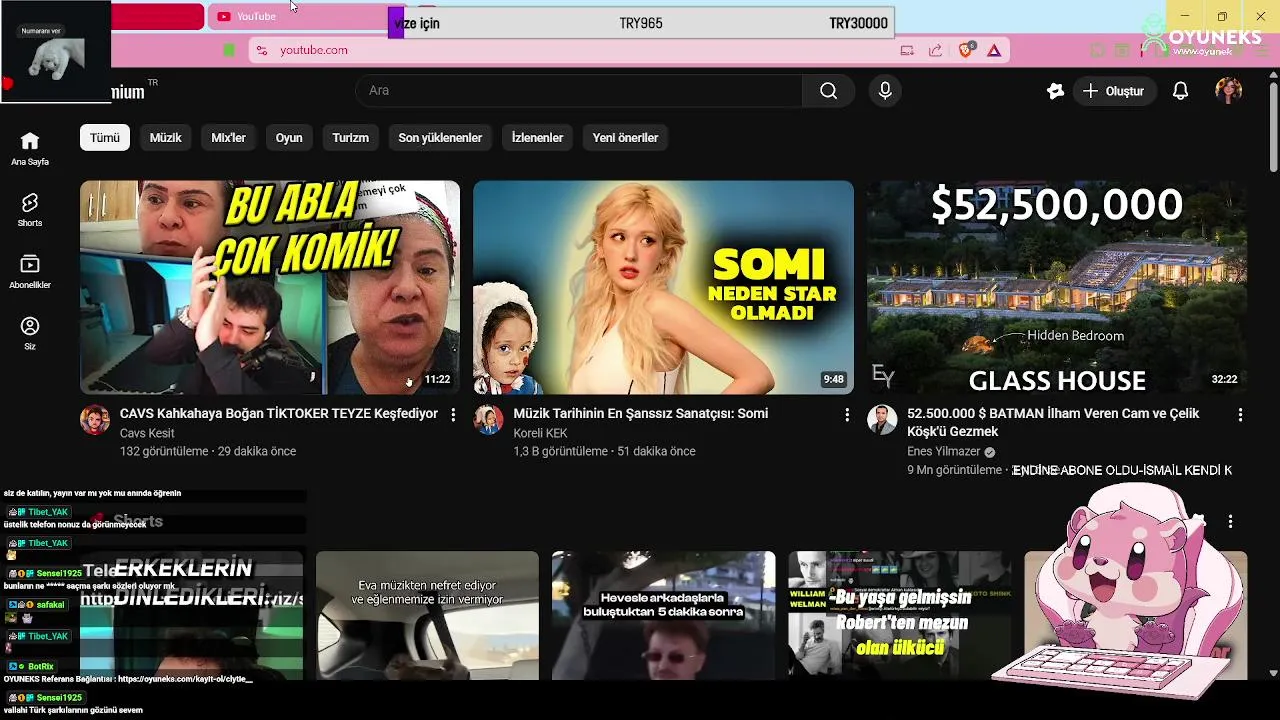
Task: Open options menu for Glass House video
Action: [x=1240, y=414]
